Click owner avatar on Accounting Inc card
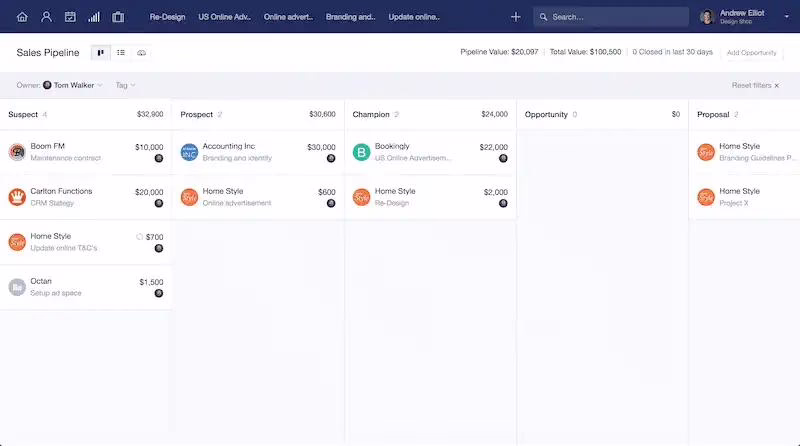Viewport: 800px width, 446px height. (x=331, y=158)
